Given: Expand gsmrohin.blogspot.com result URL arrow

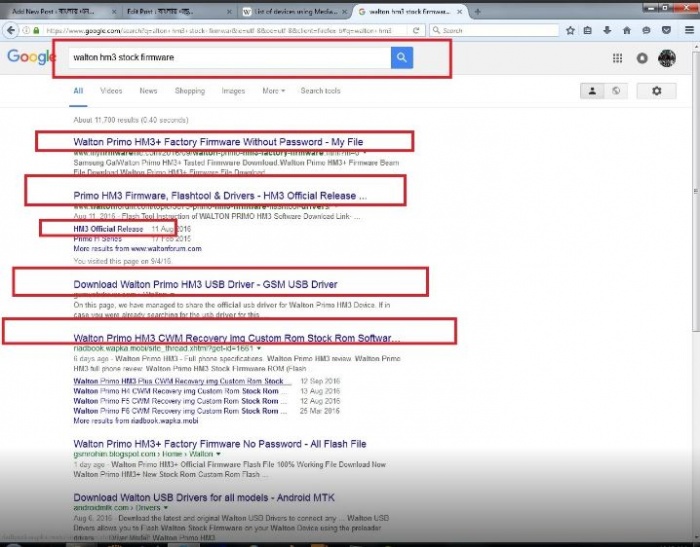Looking at the screenshot, I should (218, 454).
